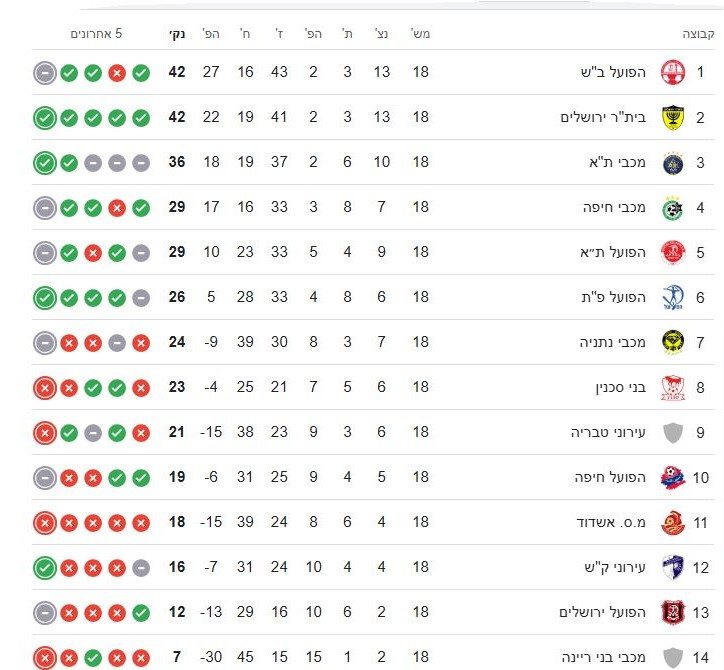This screenshot has width=724, height=670.
Task: Click the only gray draw icon for Hapoel Petah Tikva
Action: pos(141,297)
